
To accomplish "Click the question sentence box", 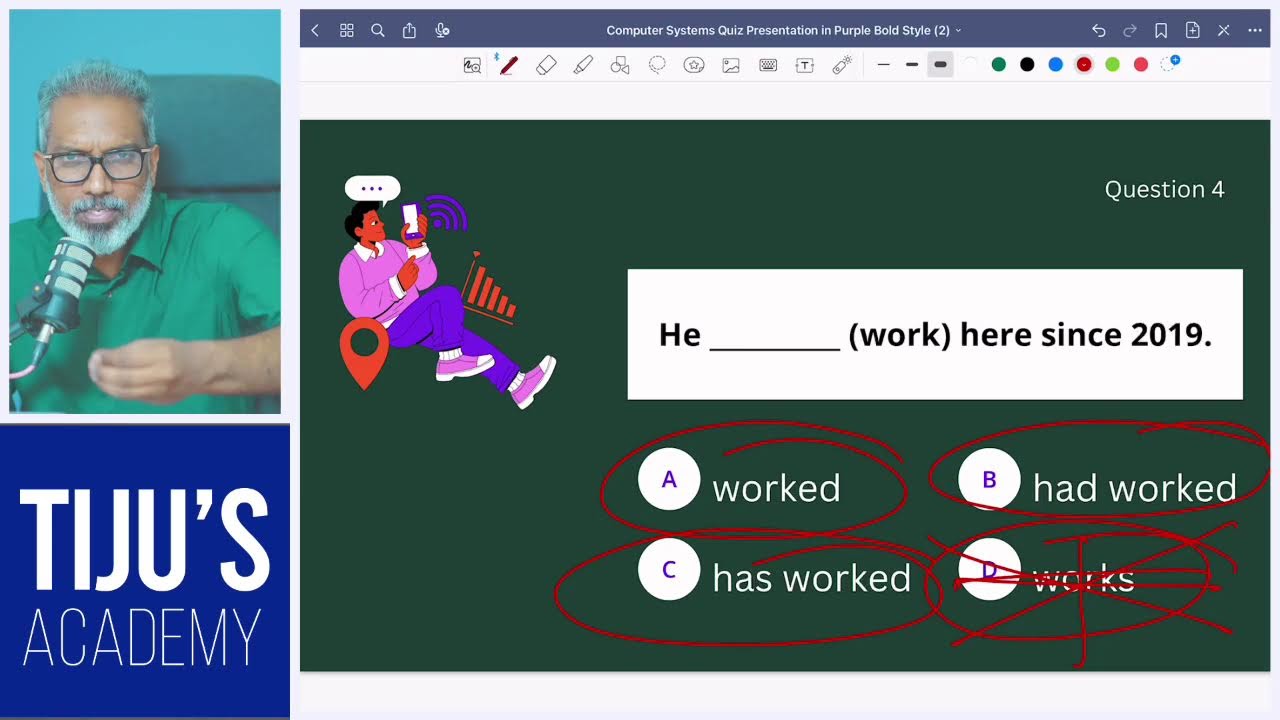I will pos(935,334).
